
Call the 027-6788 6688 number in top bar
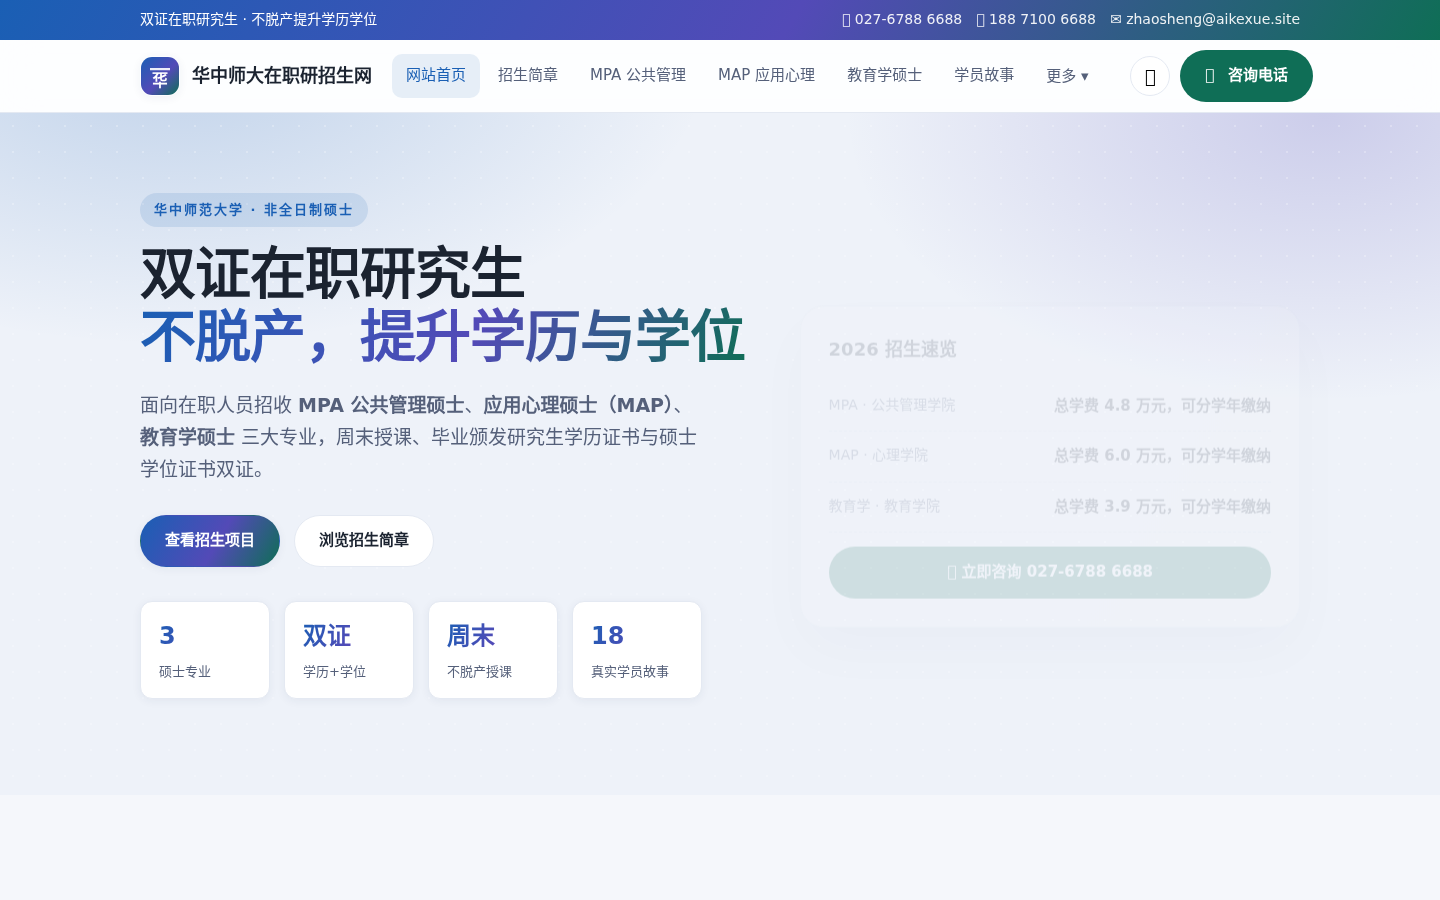coord(902,19)
